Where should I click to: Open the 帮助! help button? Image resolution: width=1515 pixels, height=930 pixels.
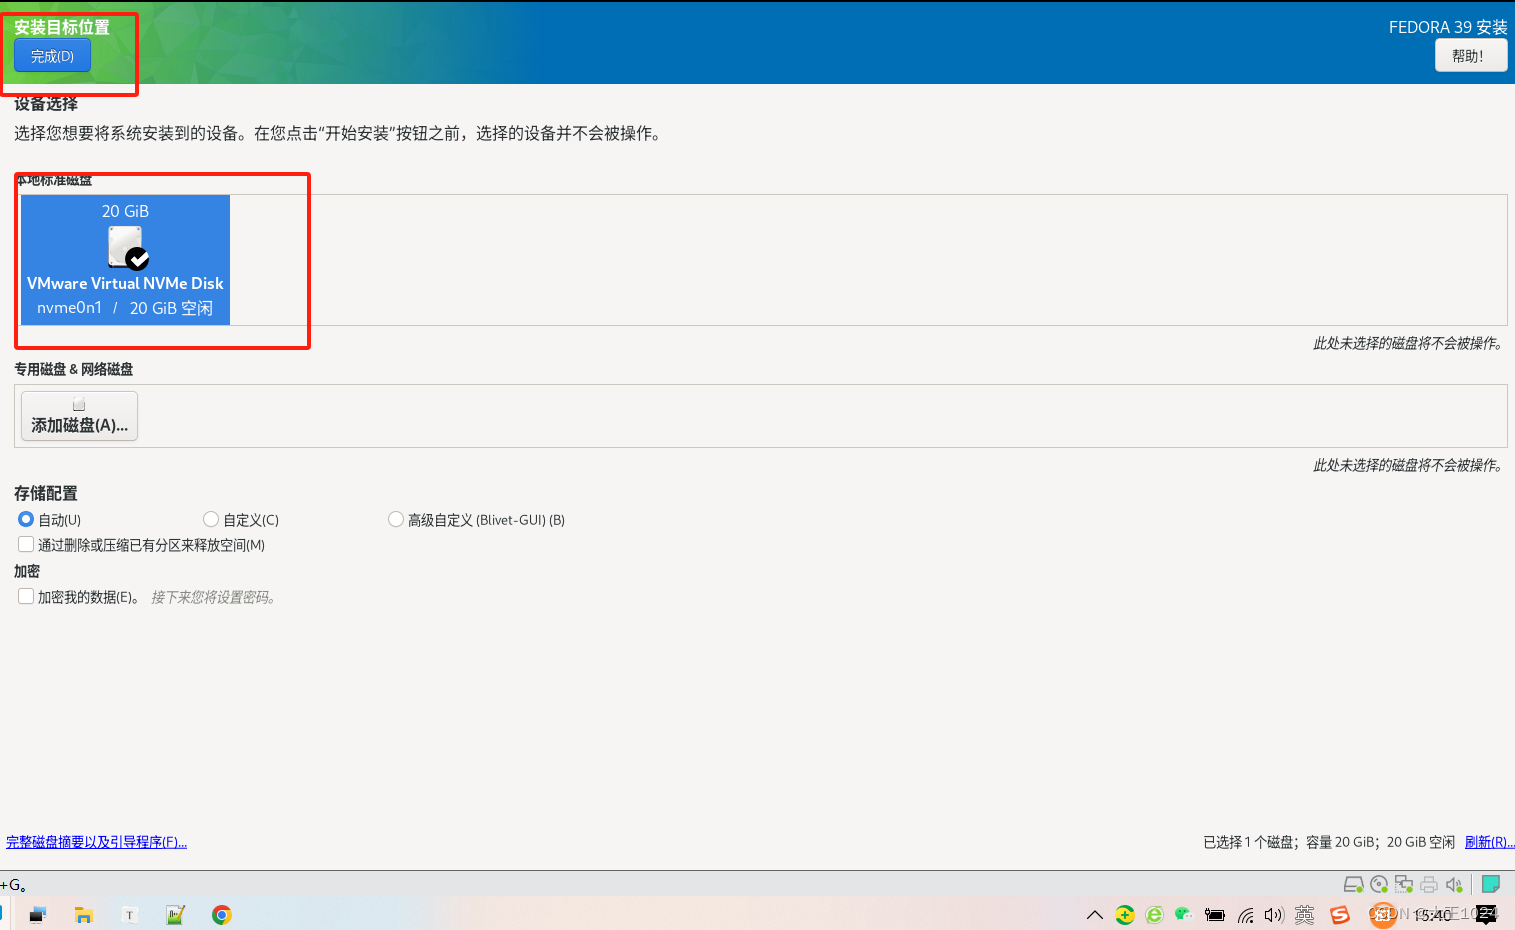click(x=1470, y=56)
